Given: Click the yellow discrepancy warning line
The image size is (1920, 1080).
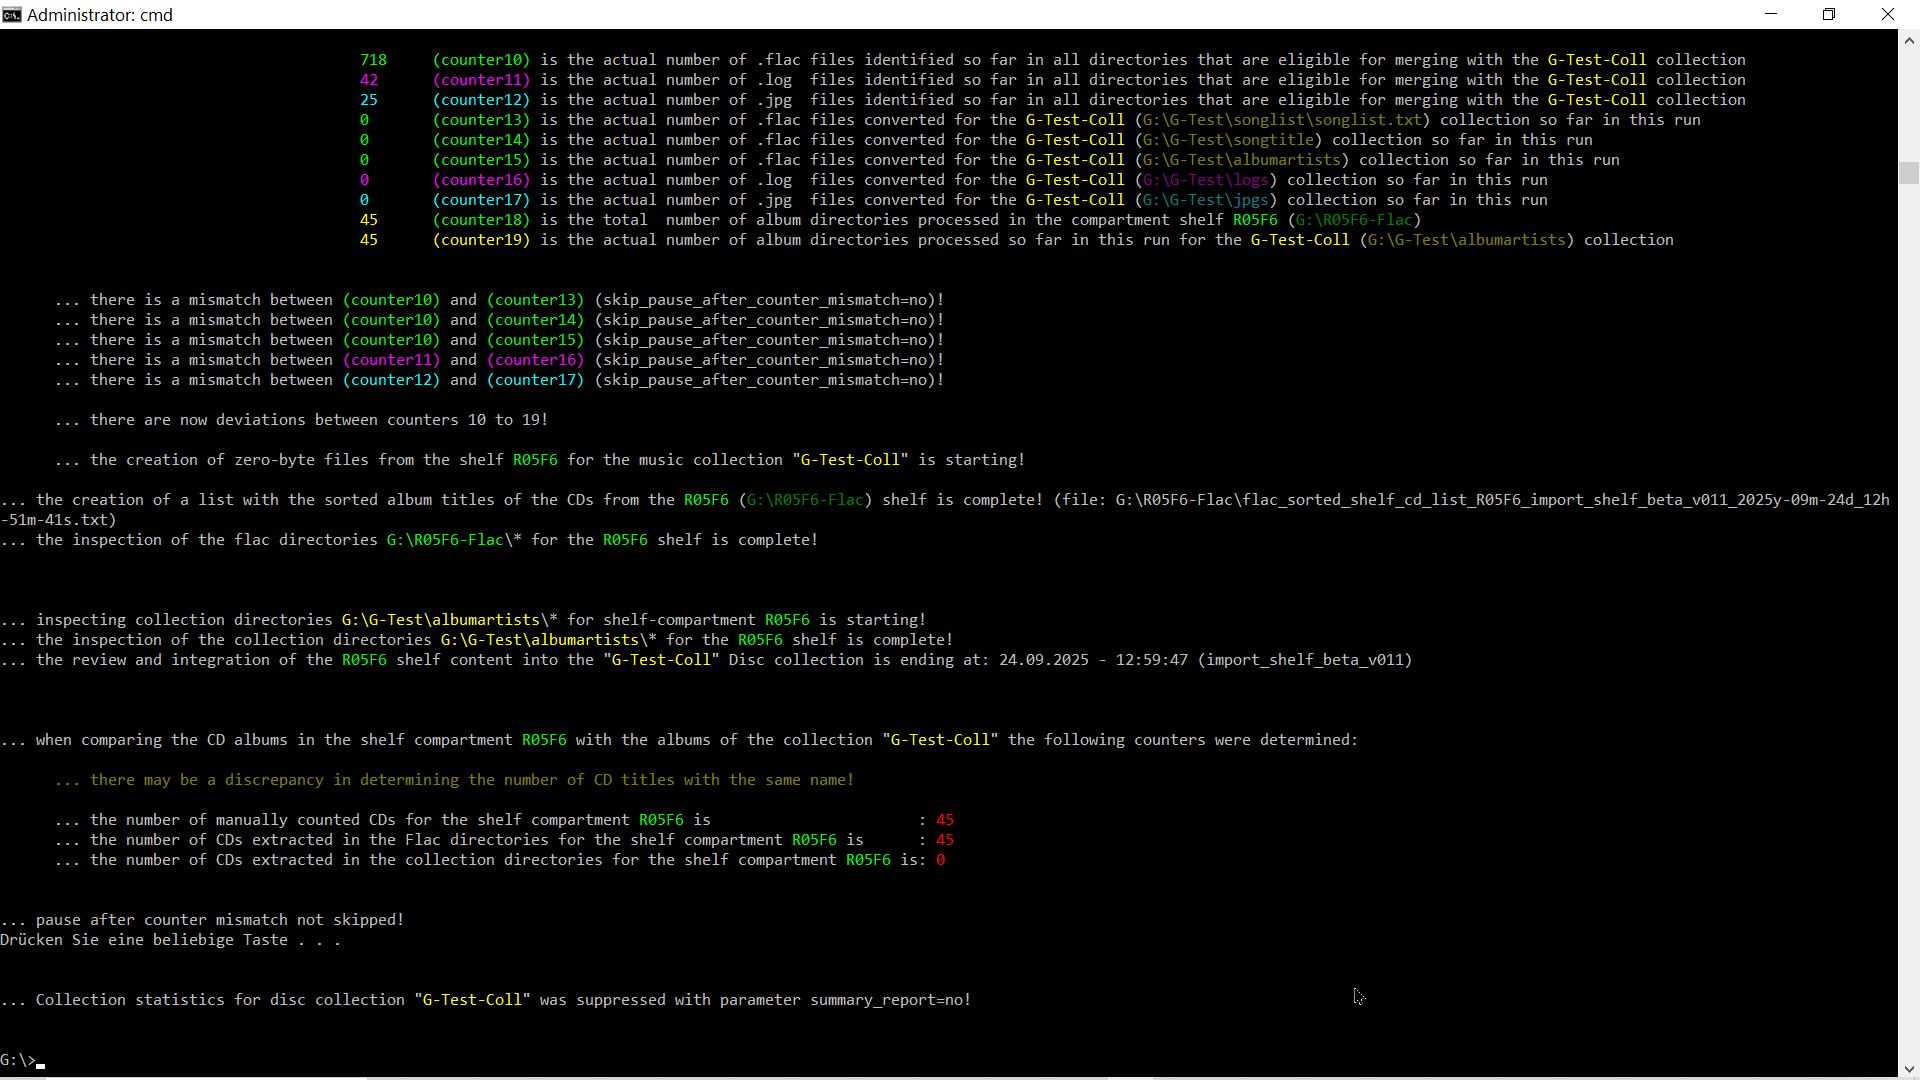Looking at the screenshot, I should 454,780.
